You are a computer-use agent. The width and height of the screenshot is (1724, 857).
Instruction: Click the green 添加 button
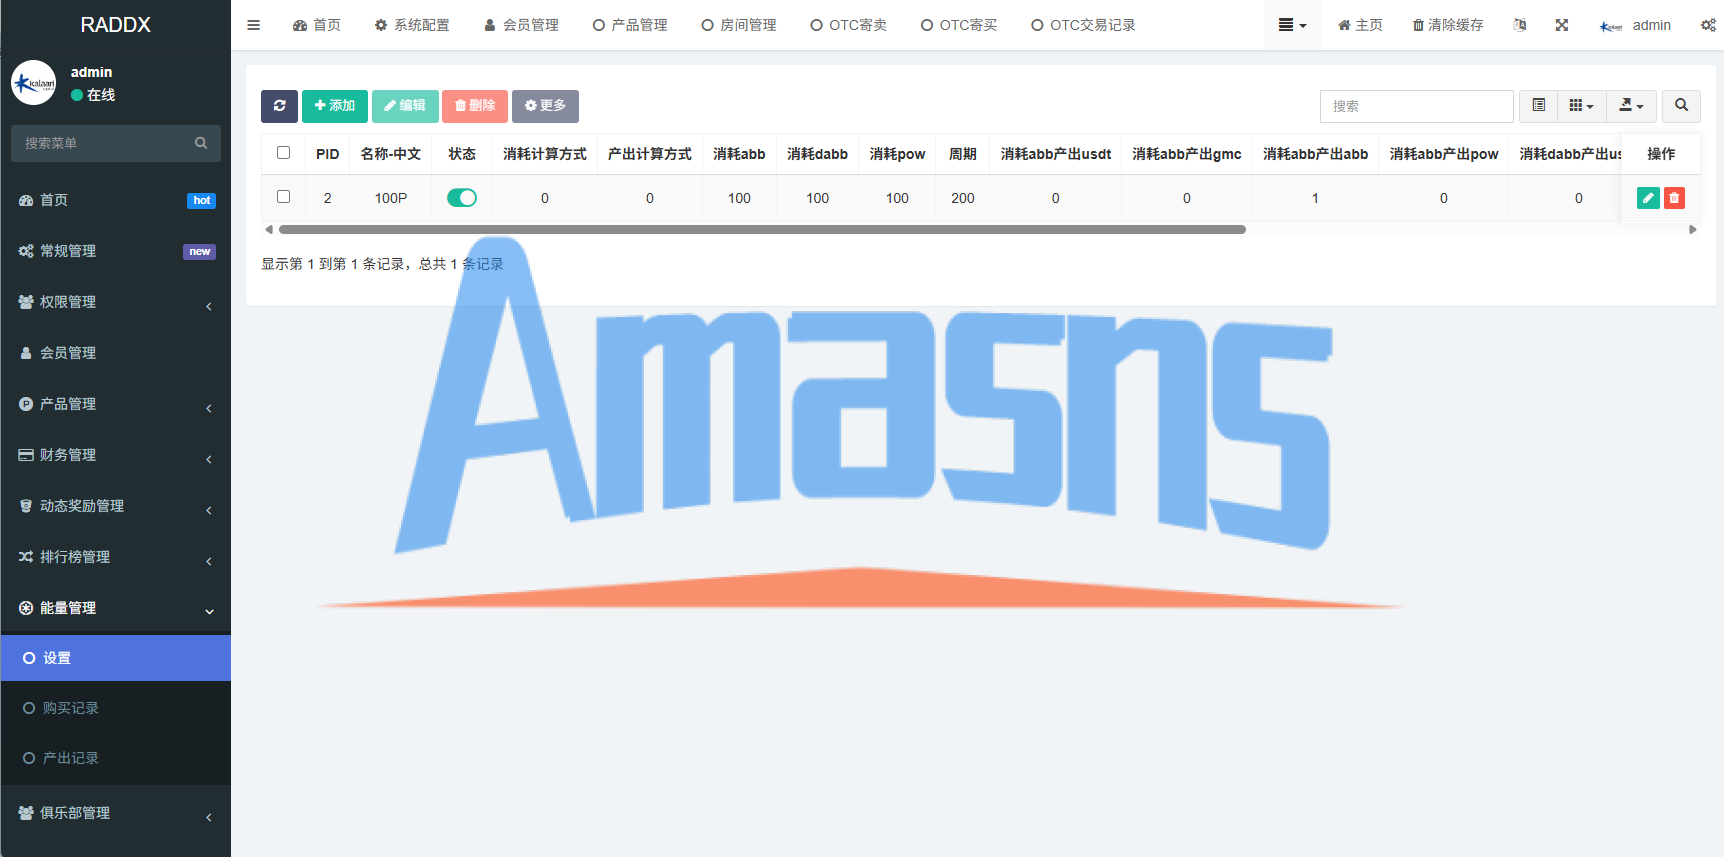[x=335, y=106]
